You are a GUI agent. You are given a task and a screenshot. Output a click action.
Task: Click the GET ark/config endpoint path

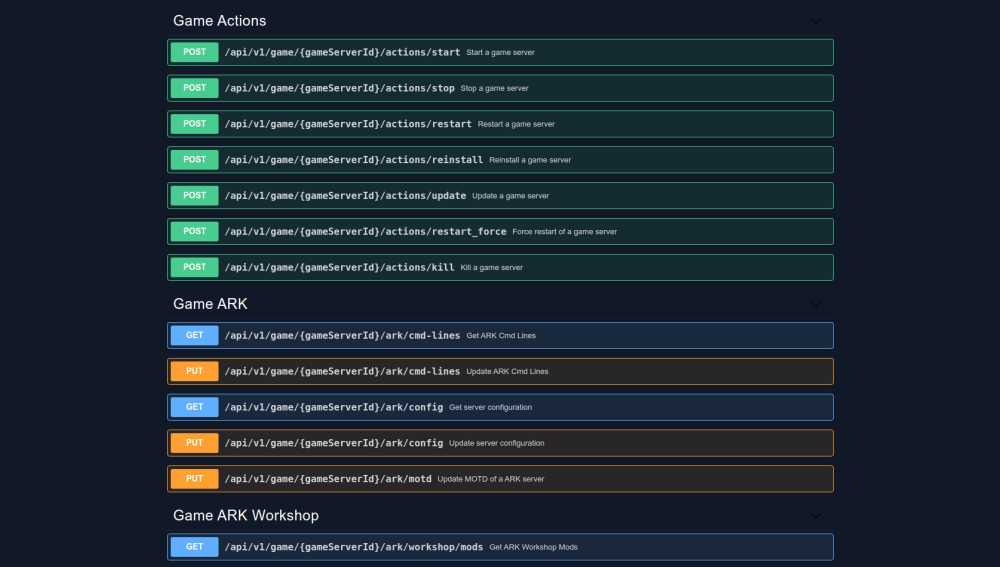333,407
